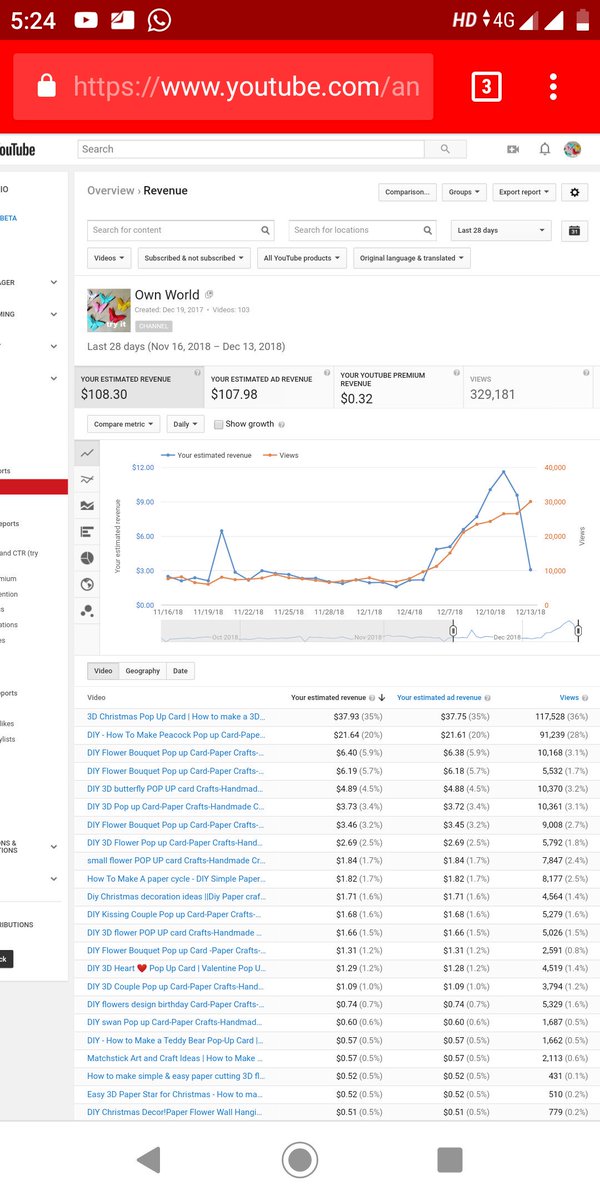The width and height of the screenshot is (600, 1200).
Task: Open the browser three-dot menu
Action: pos(553,87)
